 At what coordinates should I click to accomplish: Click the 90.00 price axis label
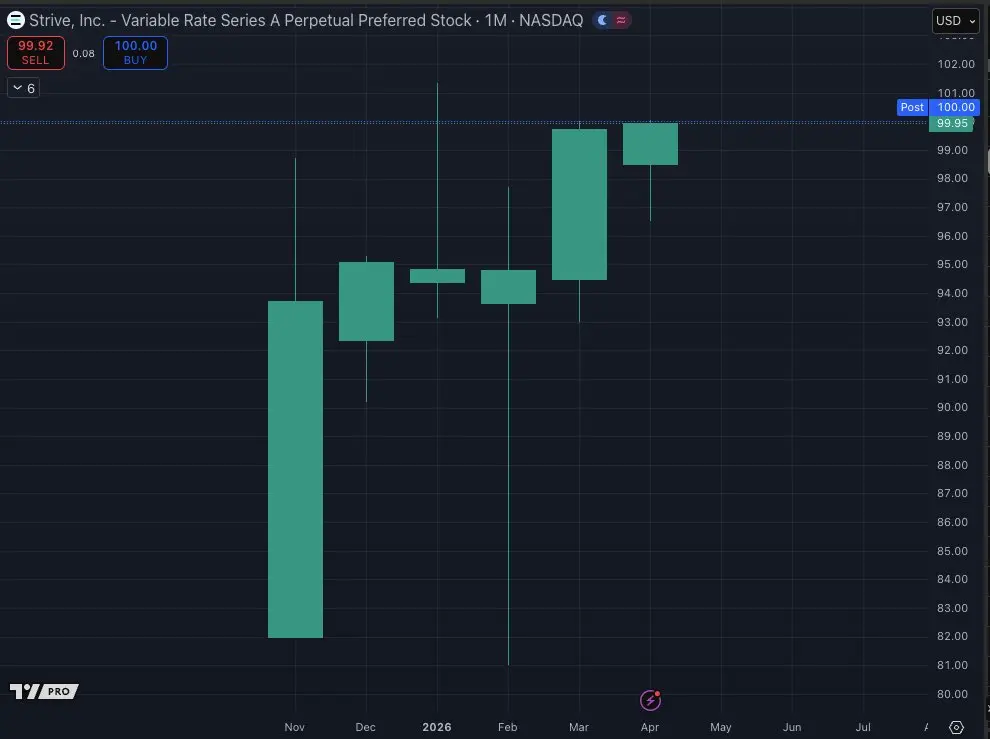(952, 407)
